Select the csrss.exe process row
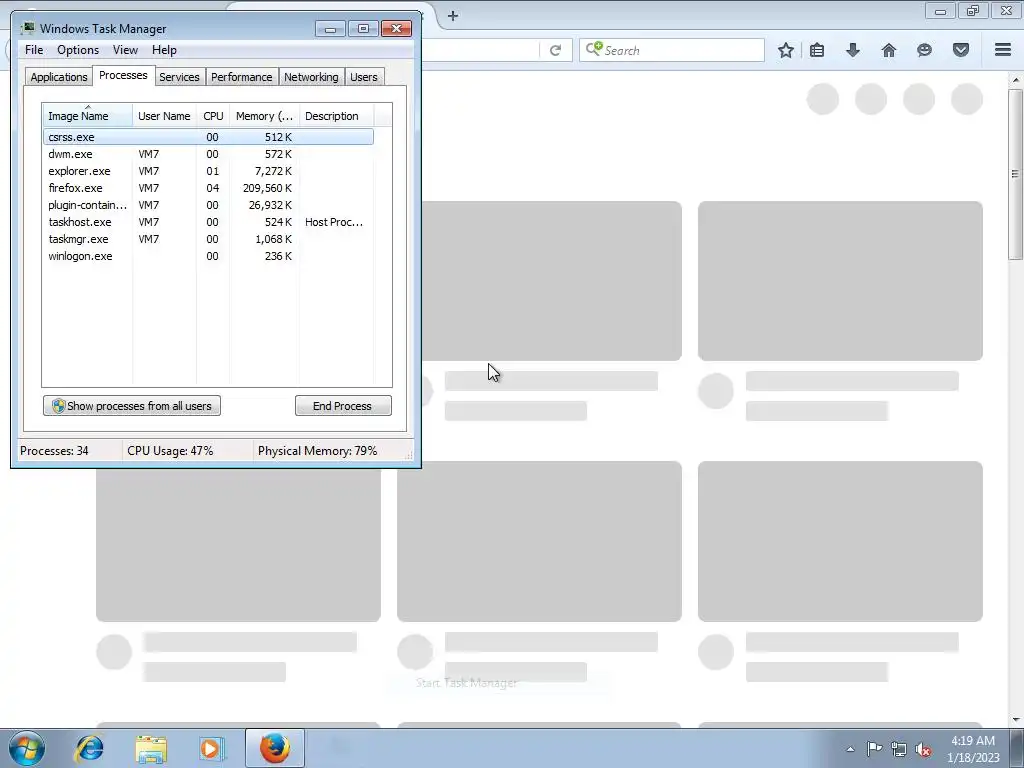Viewport: 1024px width, 768px height. [x=208, y=137]
